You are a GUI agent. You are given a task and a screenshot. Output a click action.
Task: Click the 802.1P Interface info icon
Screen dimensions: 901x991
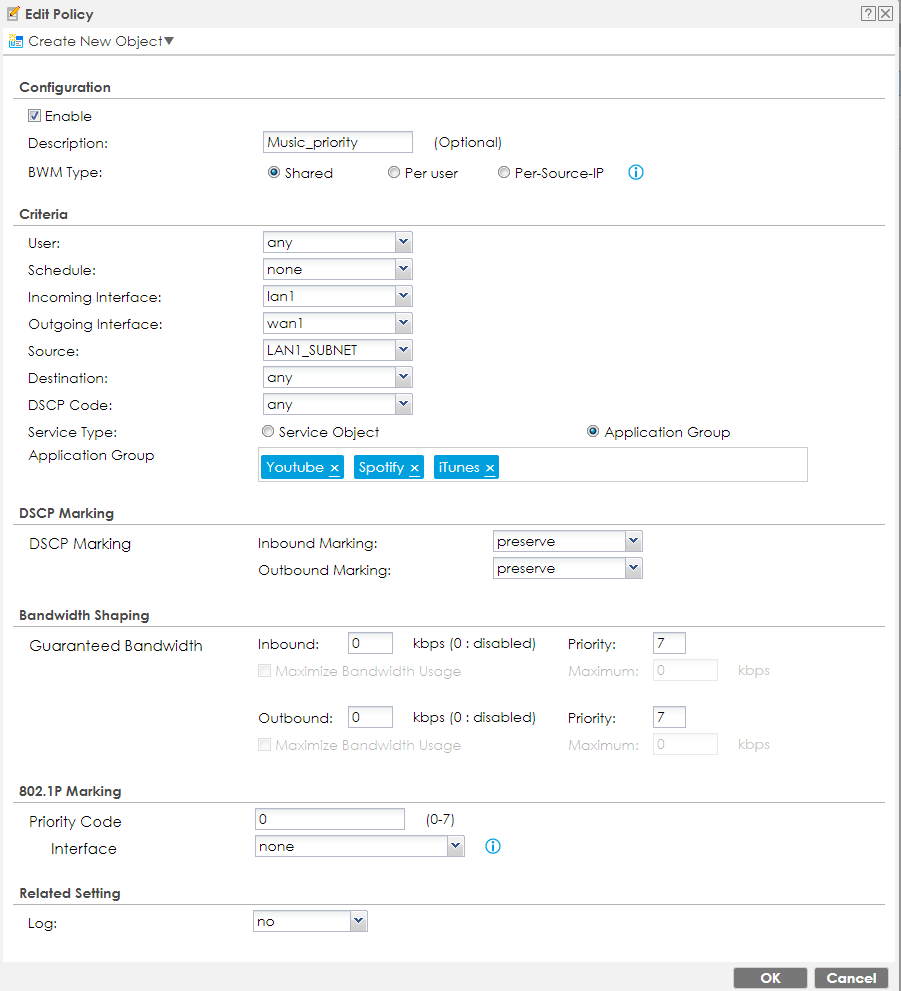[x=492, y=847]
